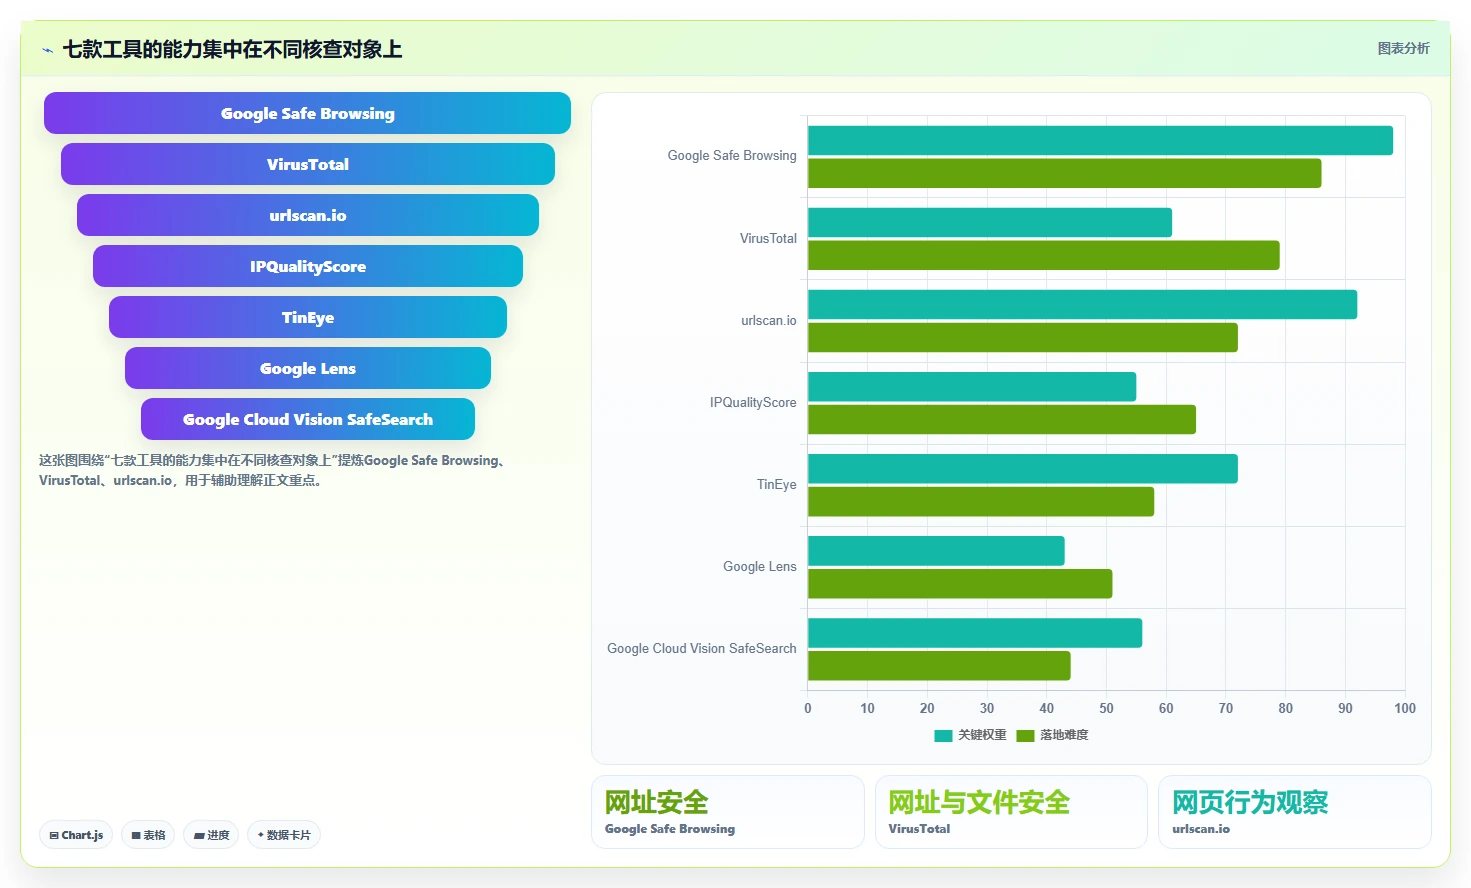The image size is (1471, 888).
Task: Click the urlscan.io y-axis label
Action: click(769, 321)
